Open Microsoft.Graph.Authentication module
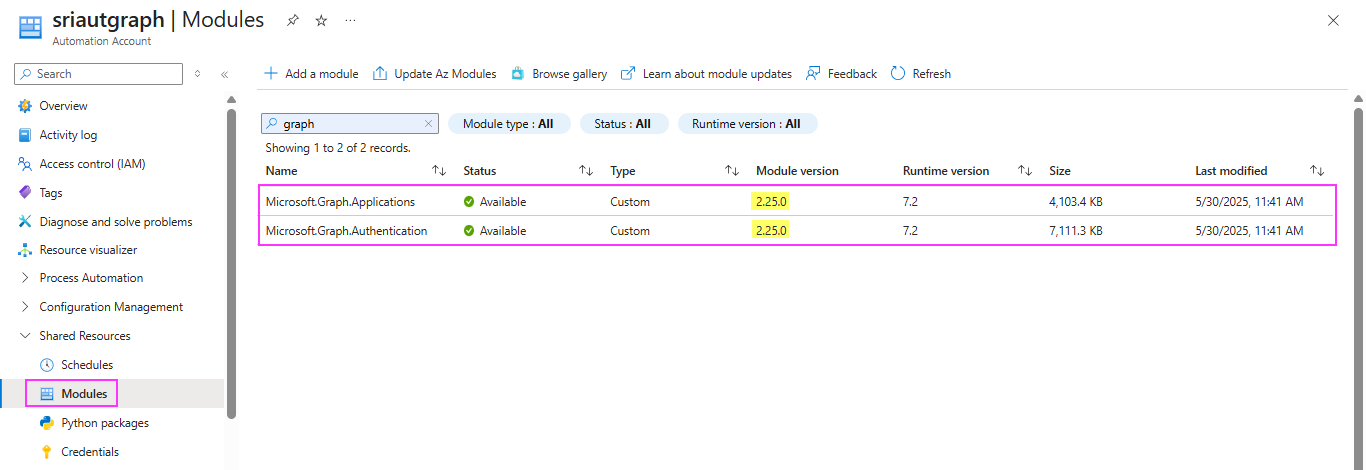This screenshot has height=470, width=1366. point(346,231)
